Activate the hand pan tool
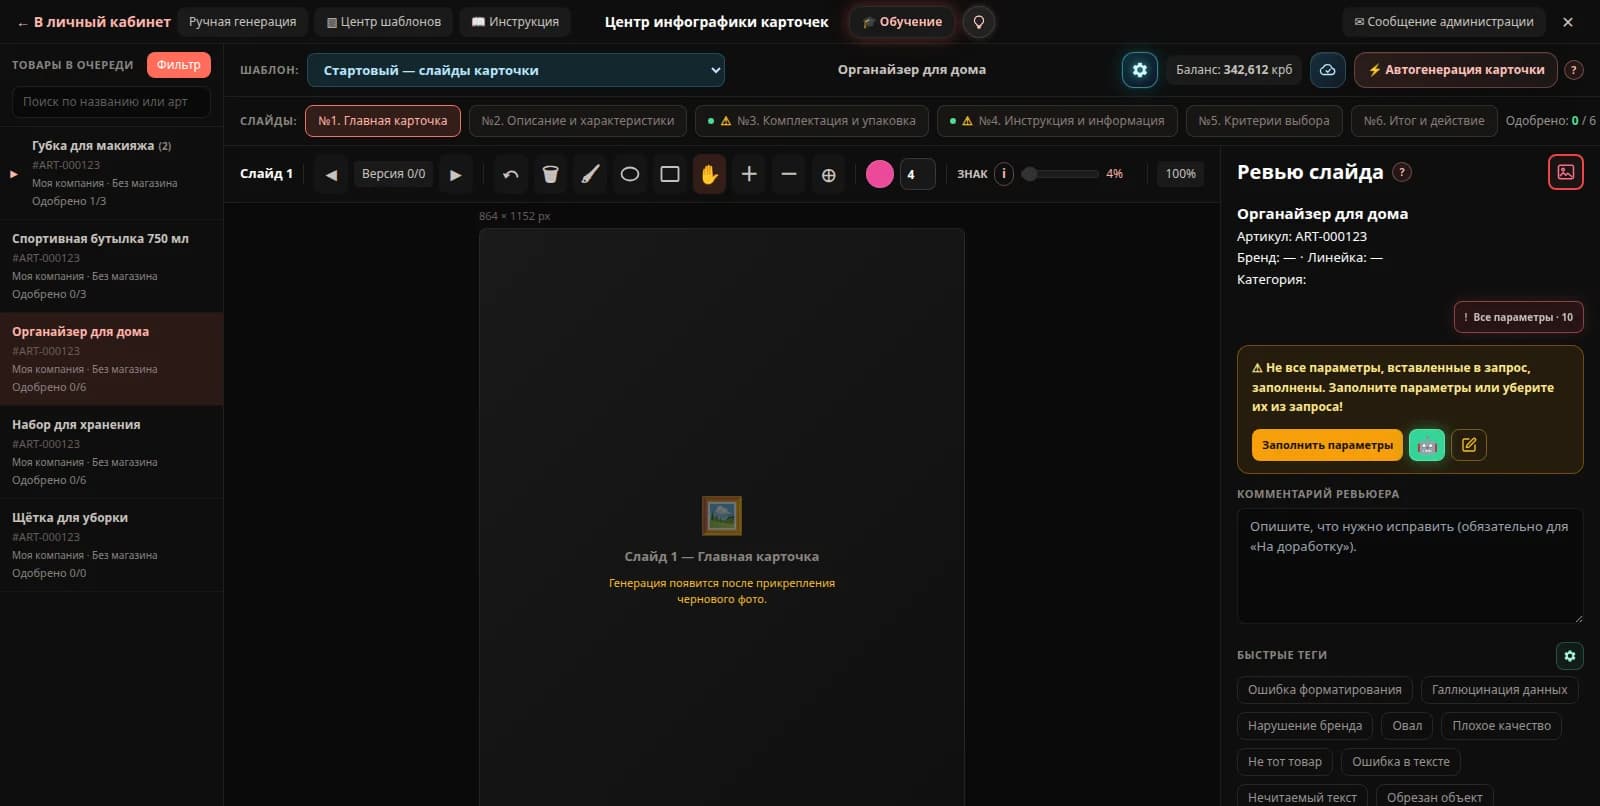The image size is (1600, 806). (709, 174)
